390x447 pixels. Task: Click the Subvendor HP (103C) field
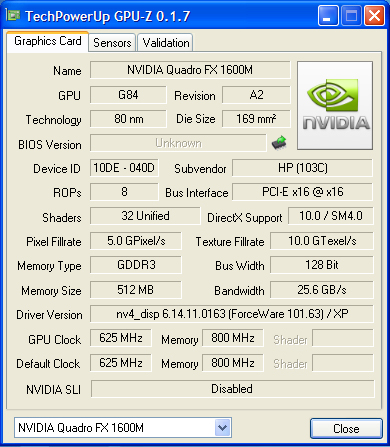(302, 168)
